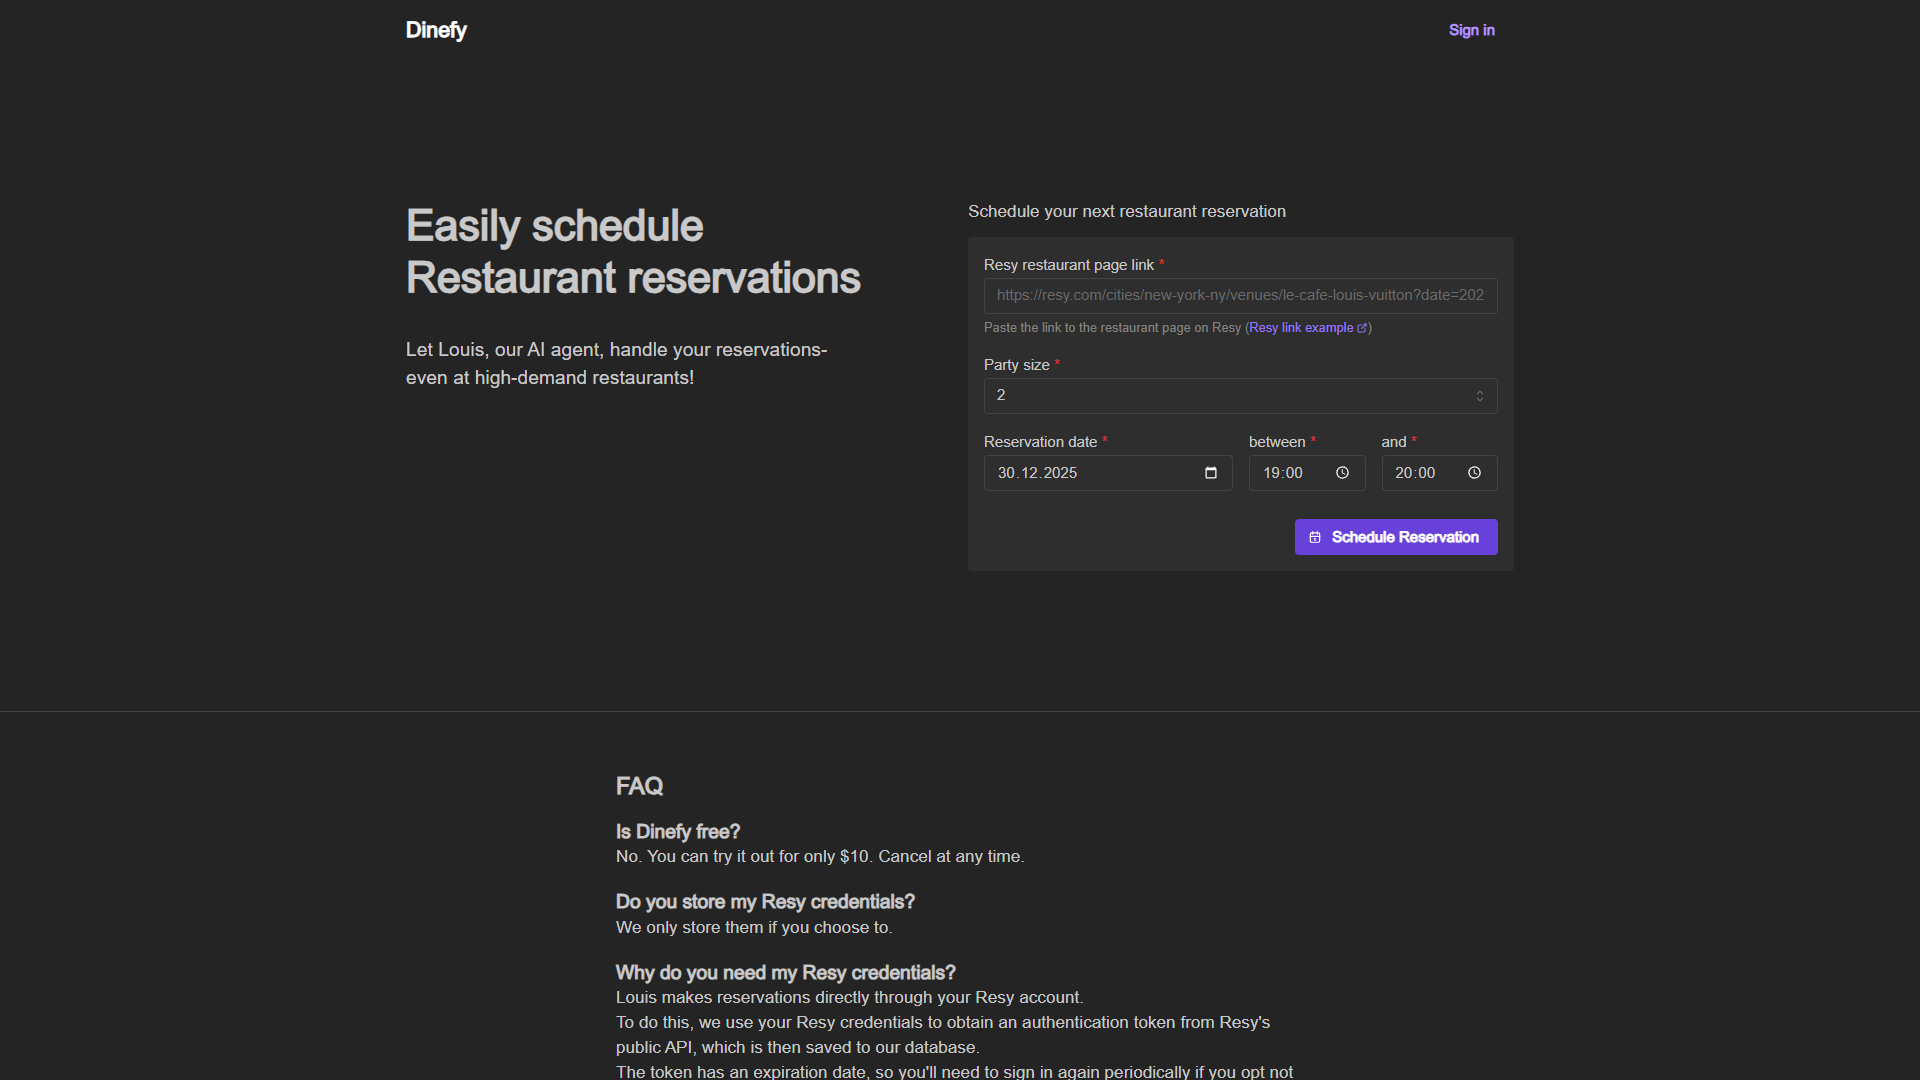The height and width of the screenshot is (1080, 1920).
Task: Click the "Easily schedule Restaurant reservations" headline
Action: click(633, 252)
